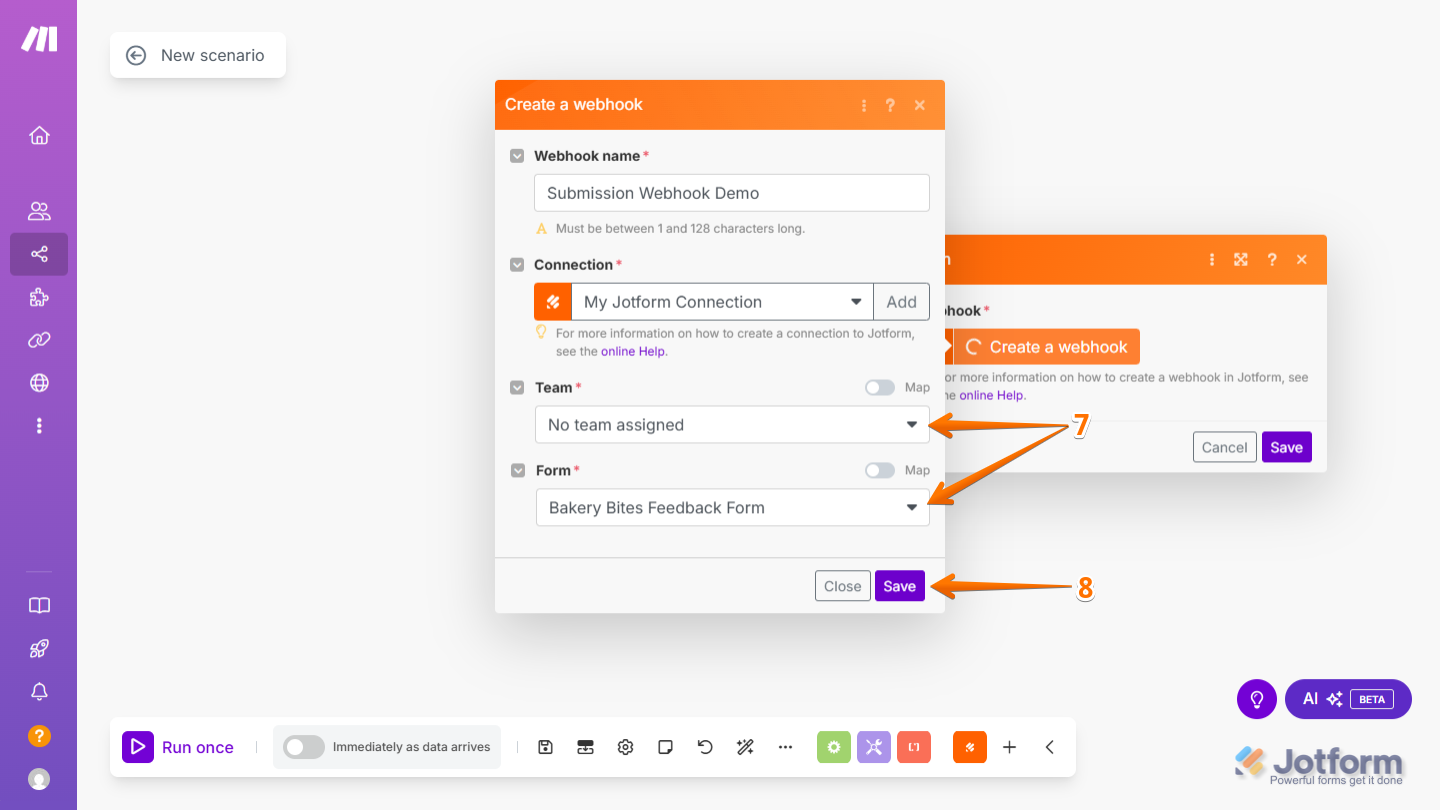
Task: Open the Home page from the sidebar
Action: tap(38, 135)
